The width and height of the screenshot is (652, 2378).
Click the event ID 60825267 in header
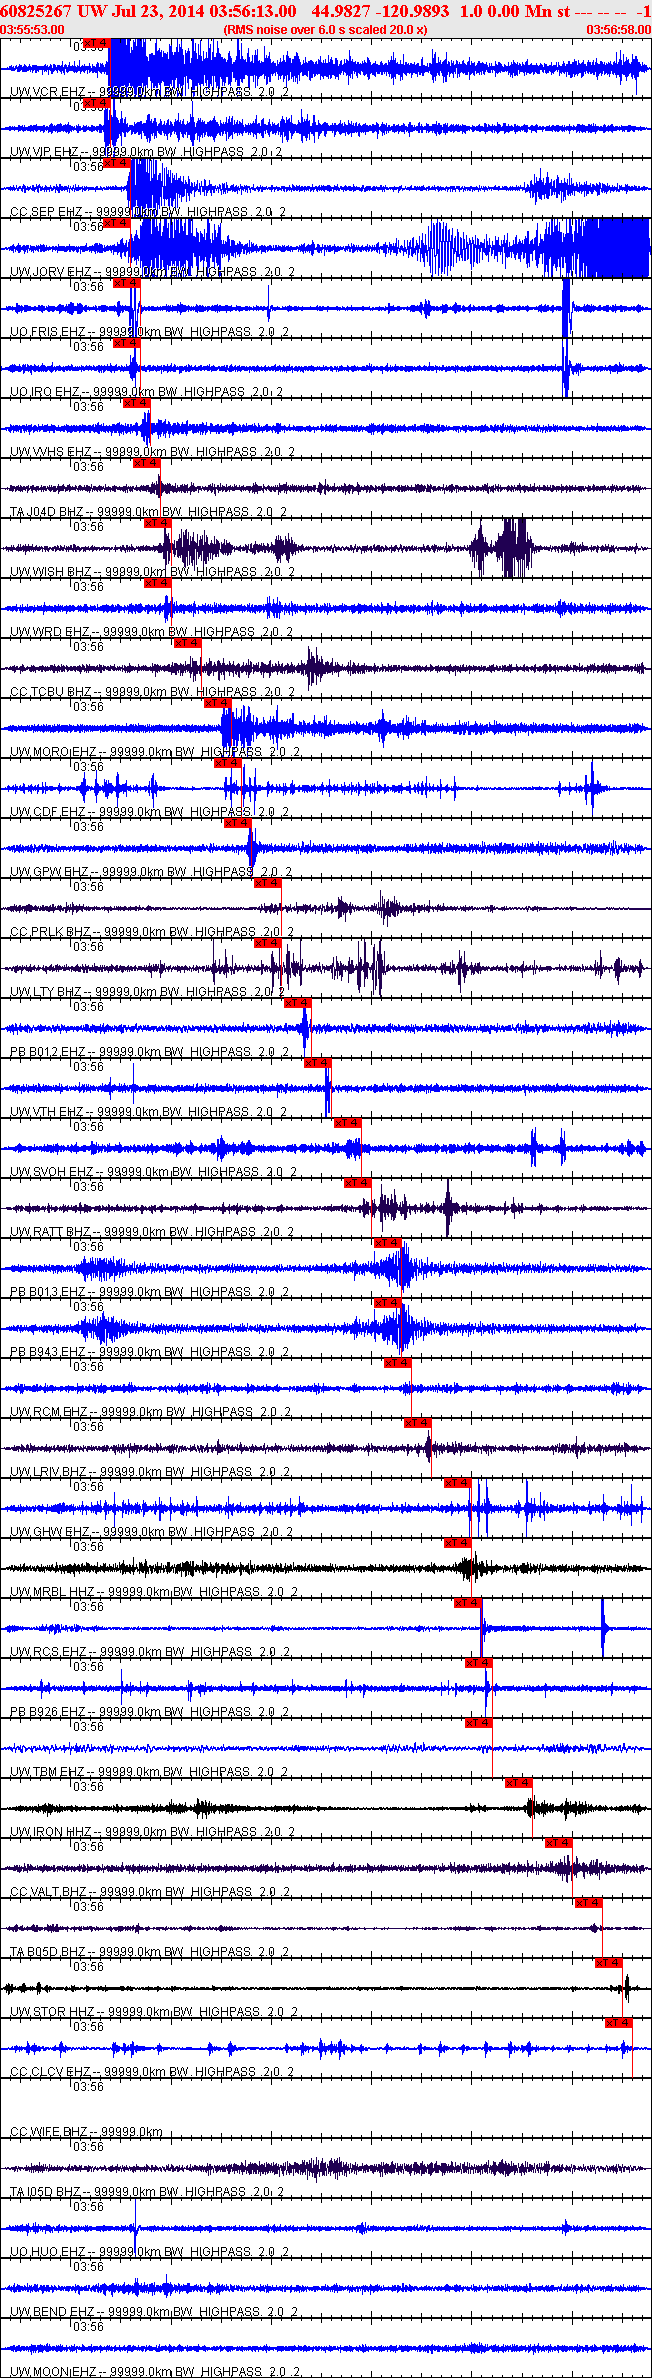[35, 11]
